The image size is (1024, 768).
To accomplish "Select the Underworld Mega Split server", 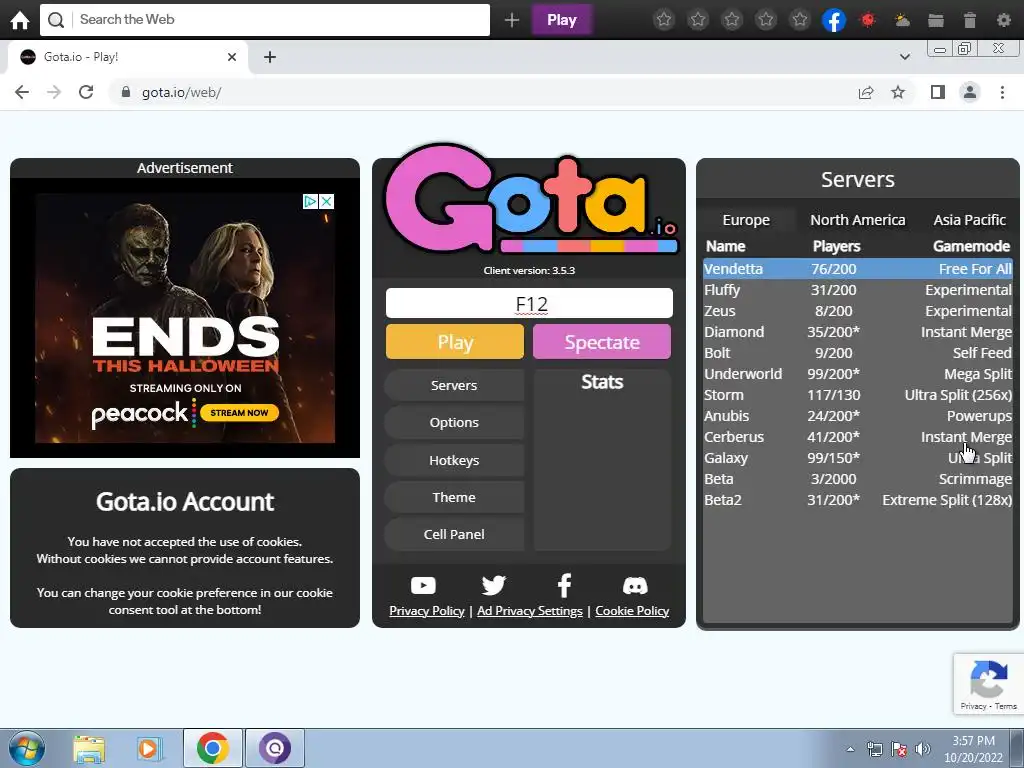I will [857, 374].
